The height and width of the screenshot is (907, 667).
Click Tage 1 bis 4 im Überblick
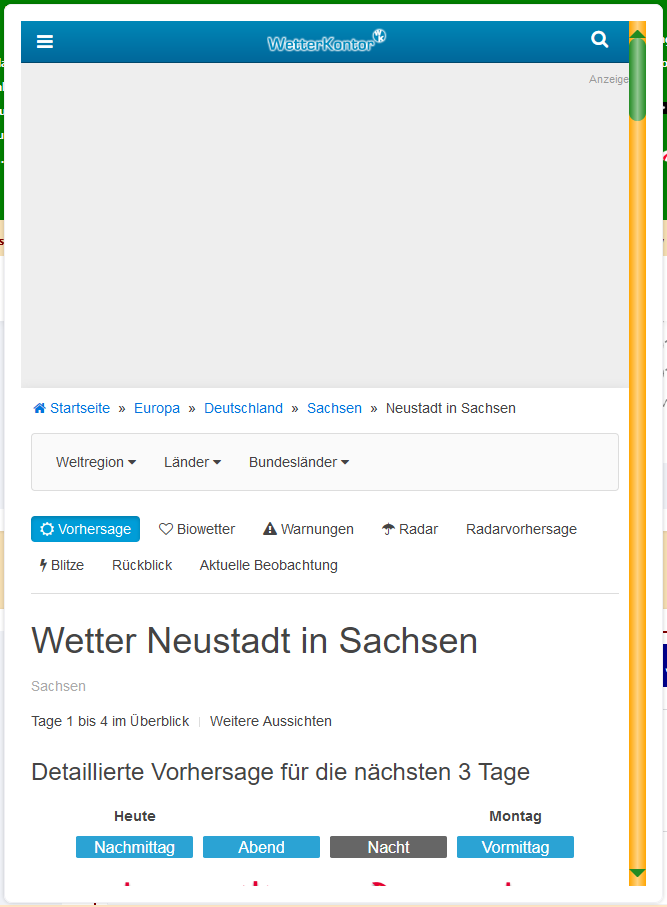[110, 721]
